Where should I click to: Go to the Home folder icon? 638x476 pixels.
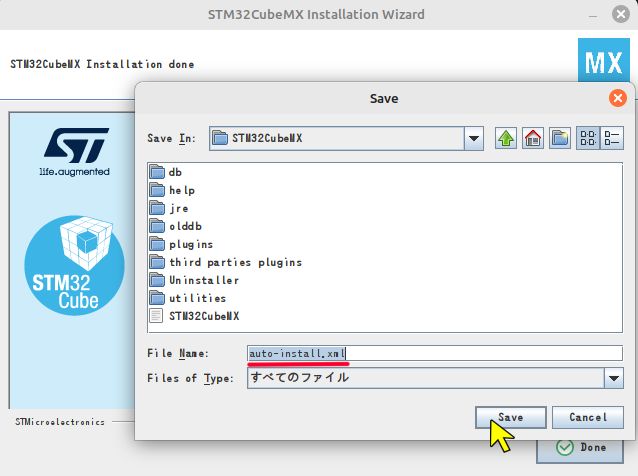point(533,138)
